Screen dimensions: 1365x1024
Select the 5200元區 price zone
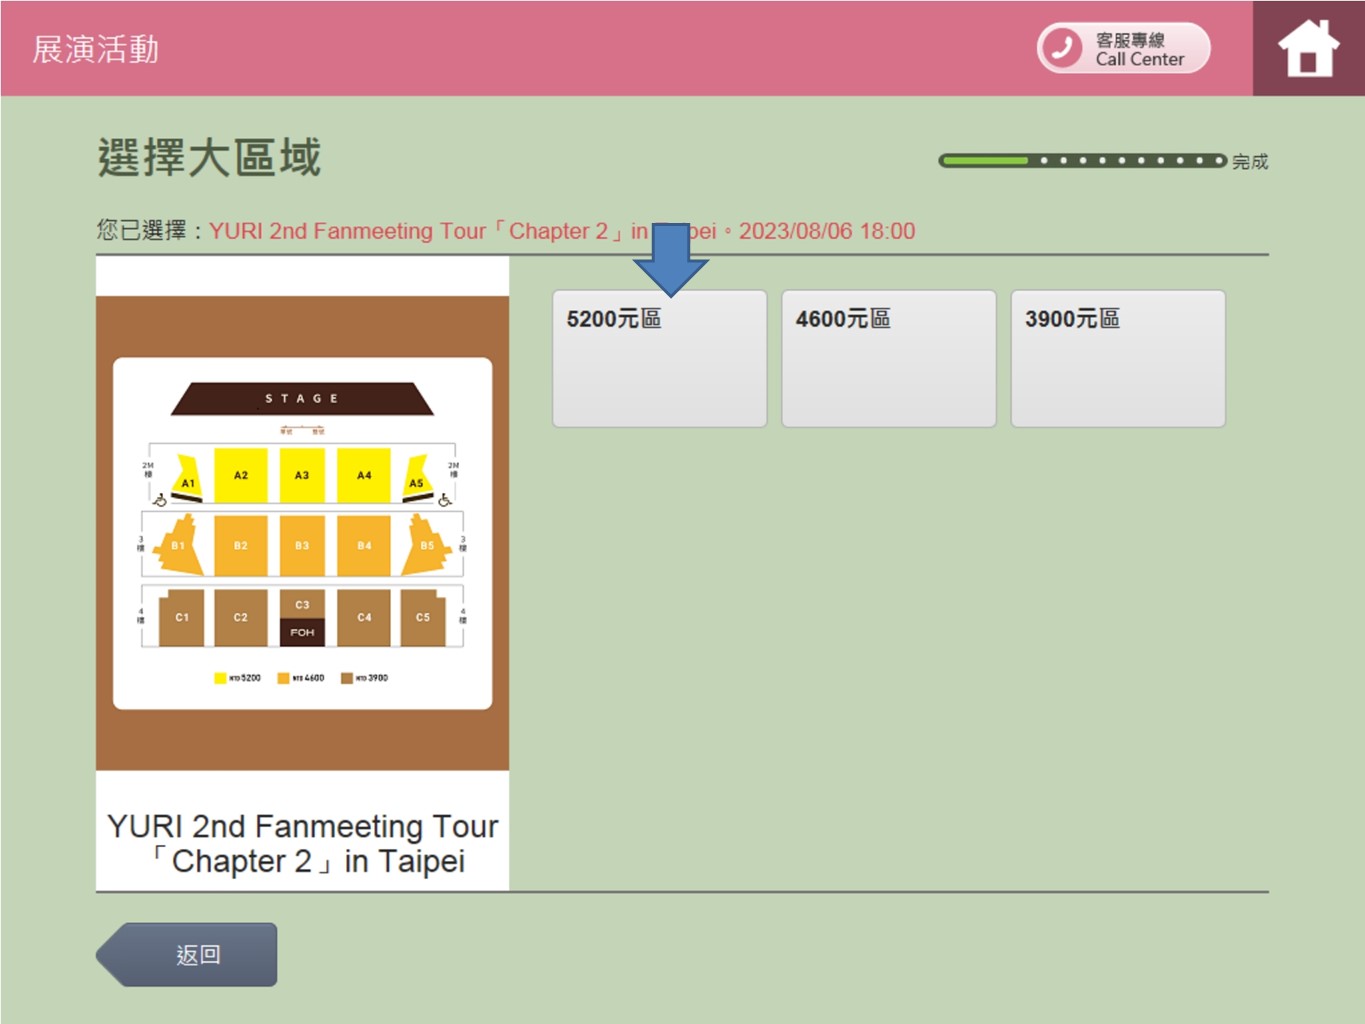(x=659, y=358)
